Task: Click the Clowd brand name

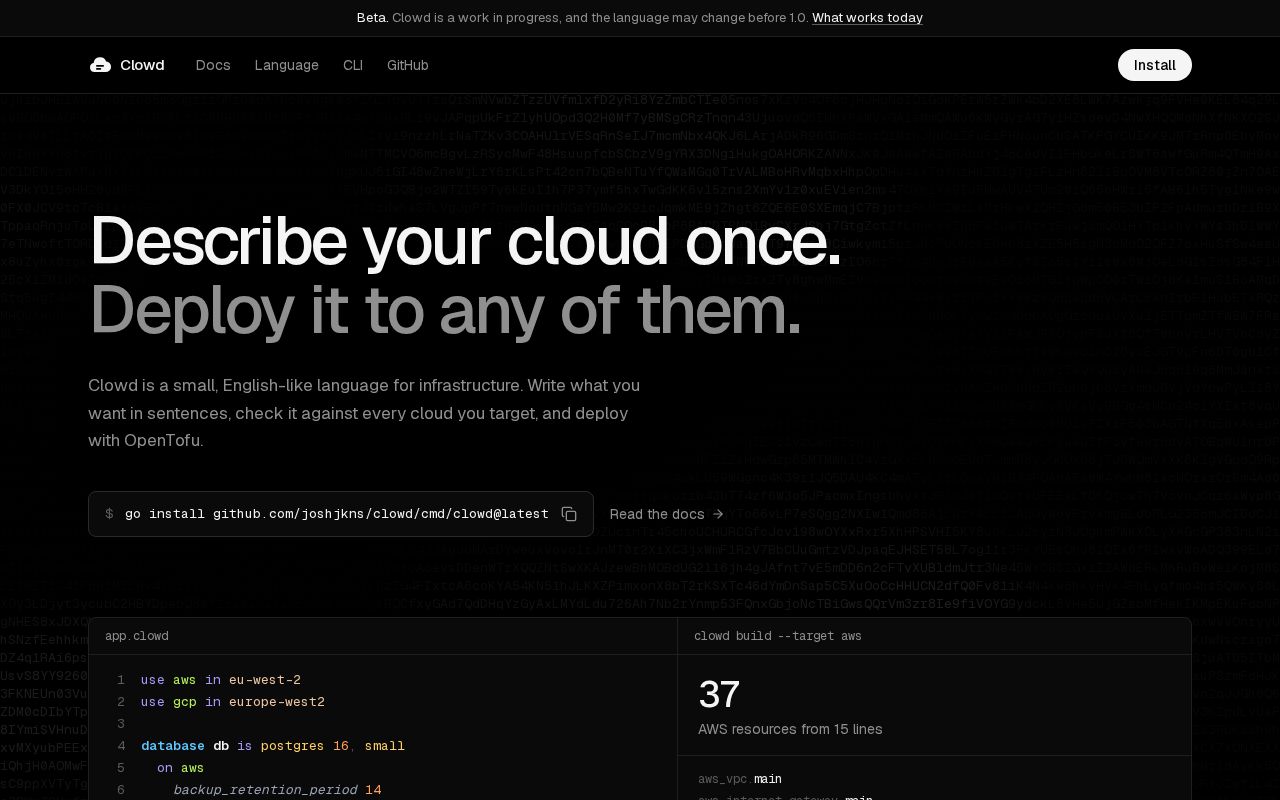Action: pyautogui.click(x=142, y=65)
